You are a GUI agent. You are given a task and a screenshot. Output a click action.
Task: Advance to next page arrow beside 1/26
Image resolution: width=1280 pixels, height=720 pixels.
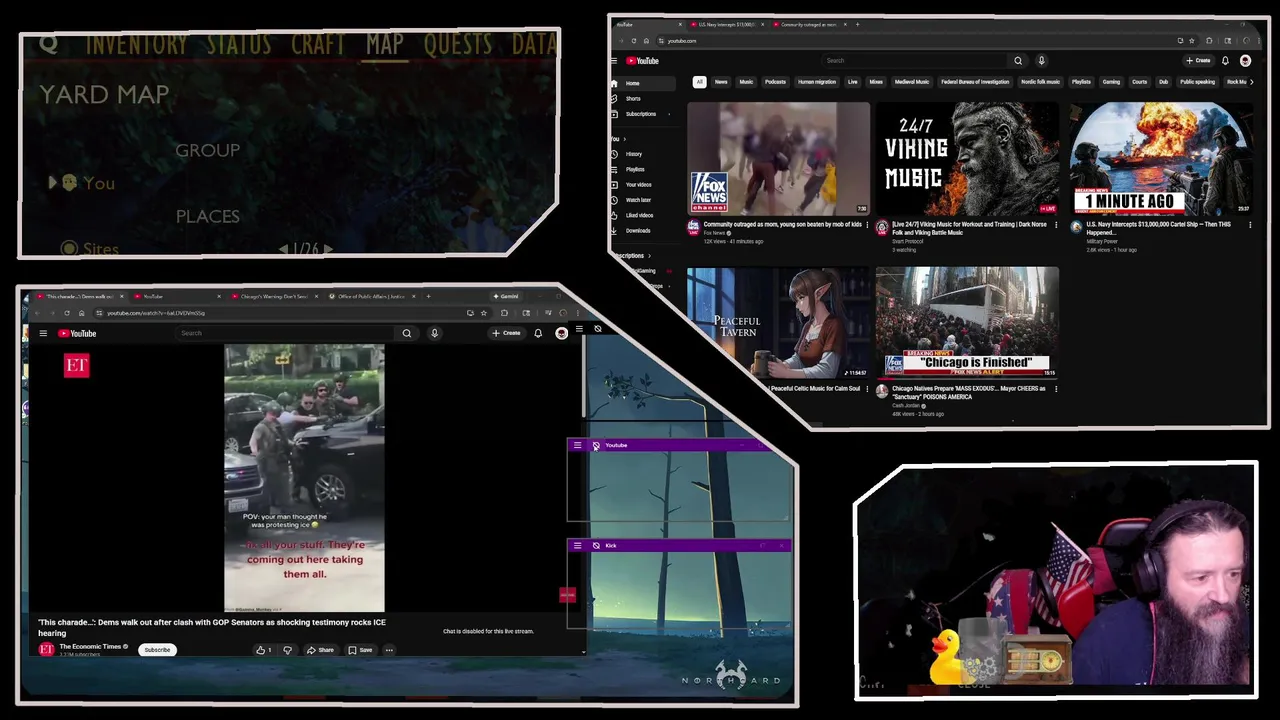(x=328, y=248)
